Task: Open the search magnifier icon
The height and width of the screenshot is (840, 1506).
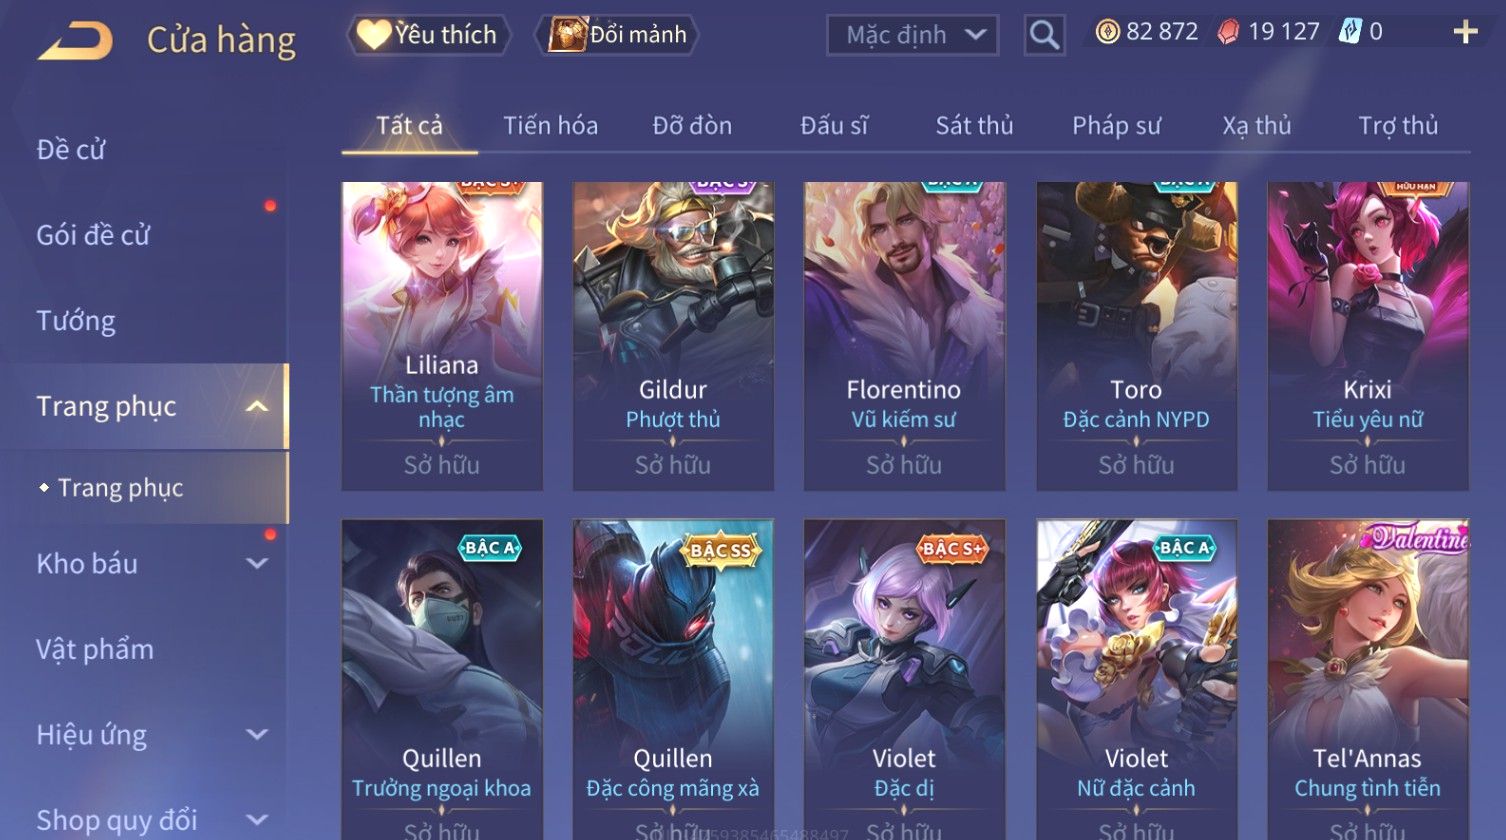Action: click(x=1044, y=35)
